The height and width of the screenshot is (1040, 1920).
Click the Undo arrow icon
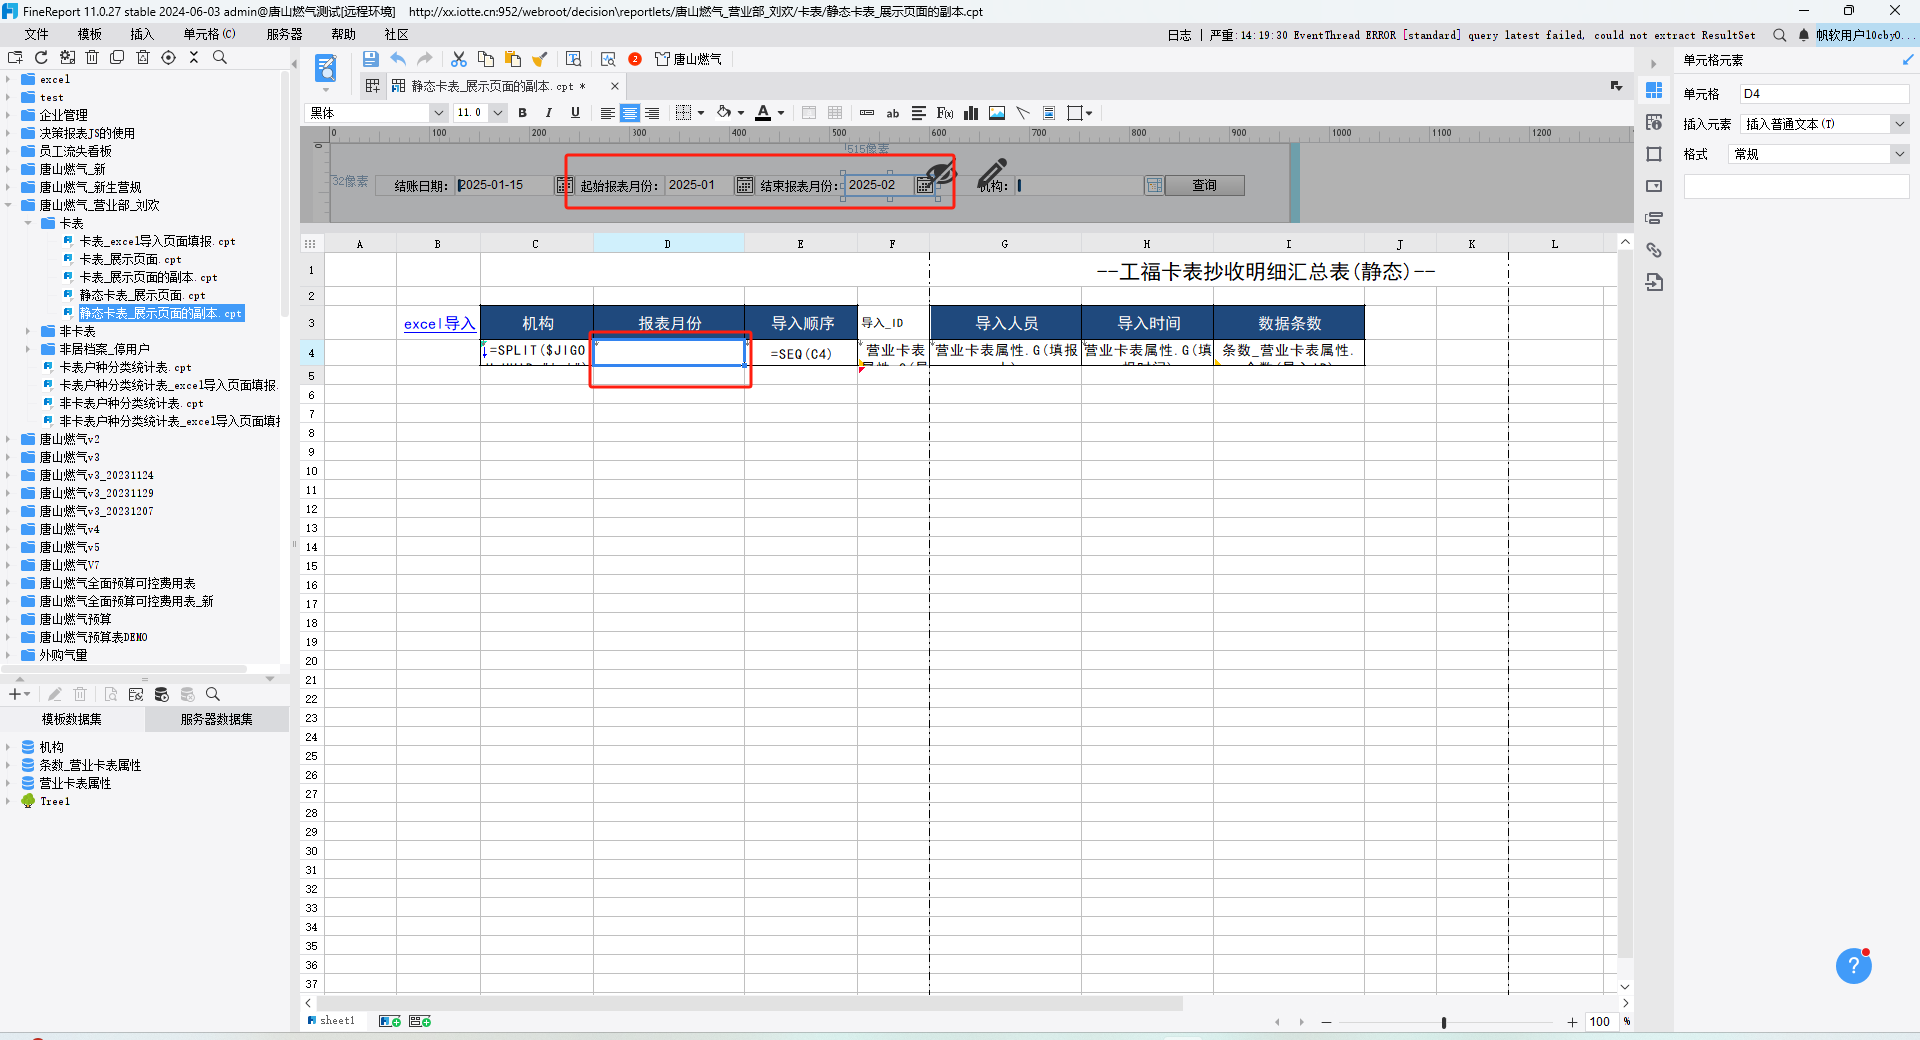pyautogui.click(x=398, y=59)
